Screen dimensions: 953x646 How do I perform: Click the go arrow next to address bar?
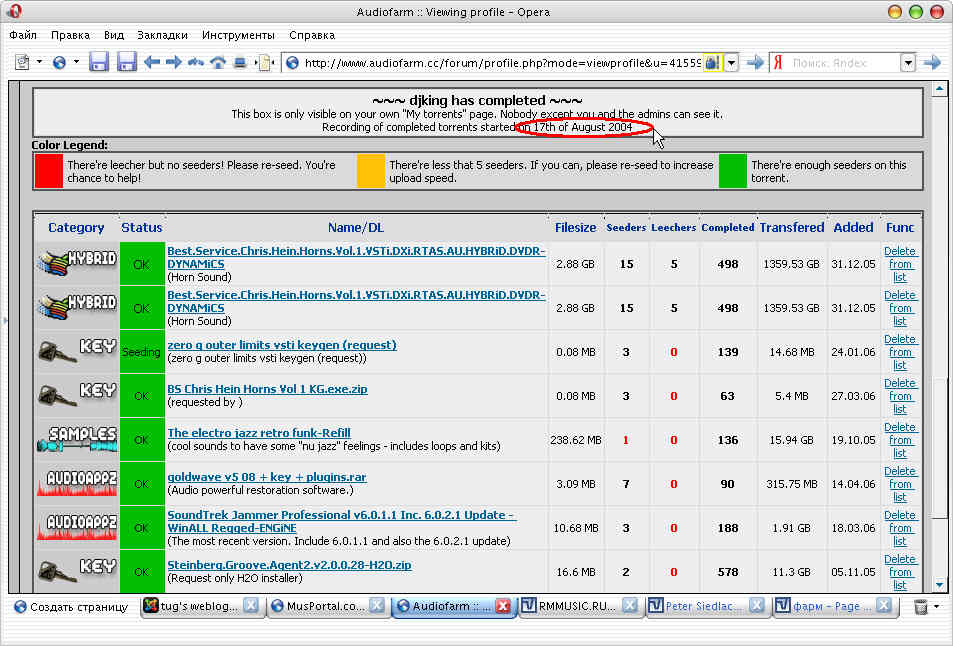pos(755,63)
